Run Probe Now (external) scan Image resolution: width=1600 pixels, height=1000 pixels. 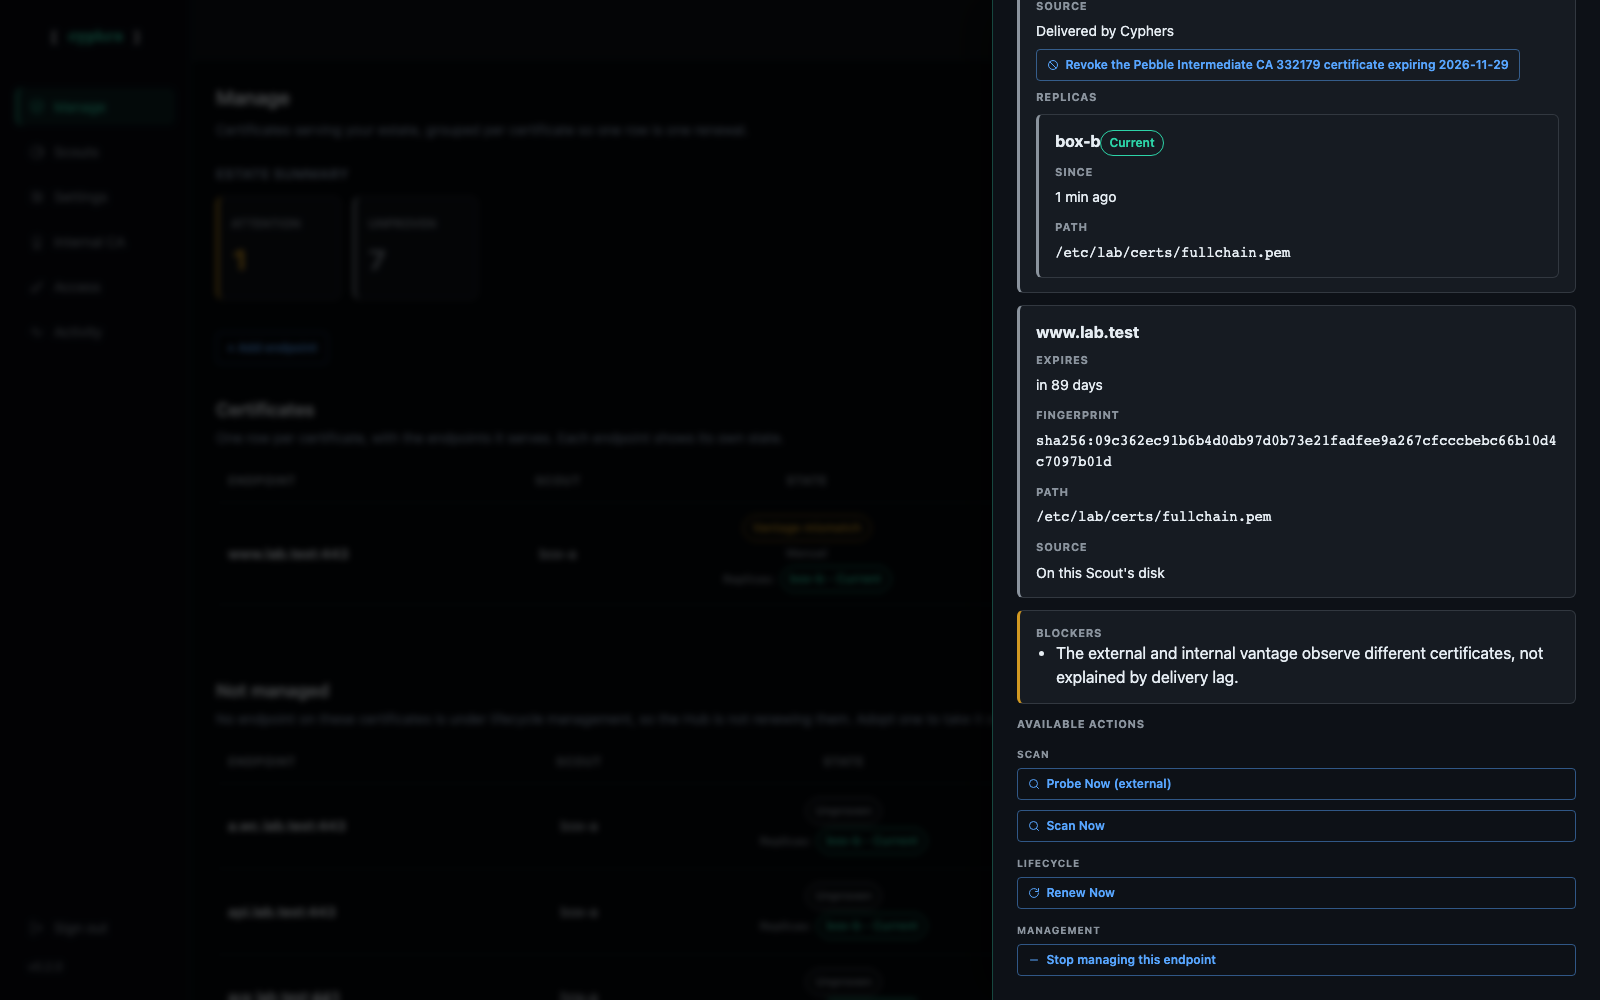(x=1296, y=784)
